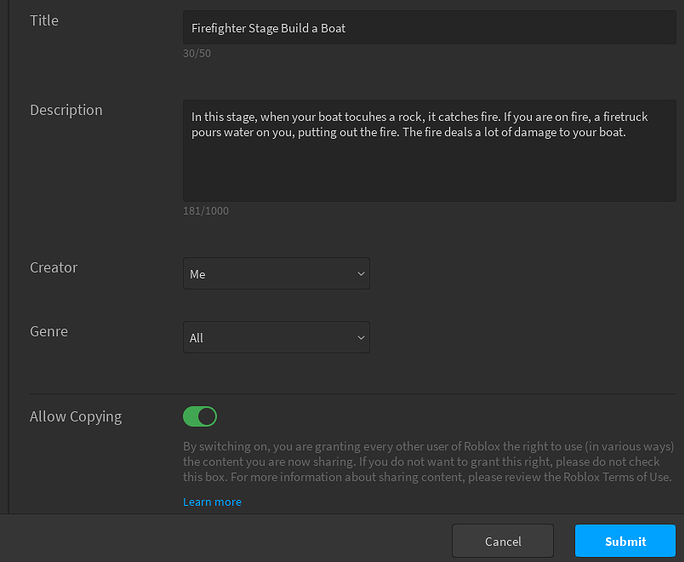684x562 pixels.
Task: Click inside the Description text area
Action: (x=429, y=160)
